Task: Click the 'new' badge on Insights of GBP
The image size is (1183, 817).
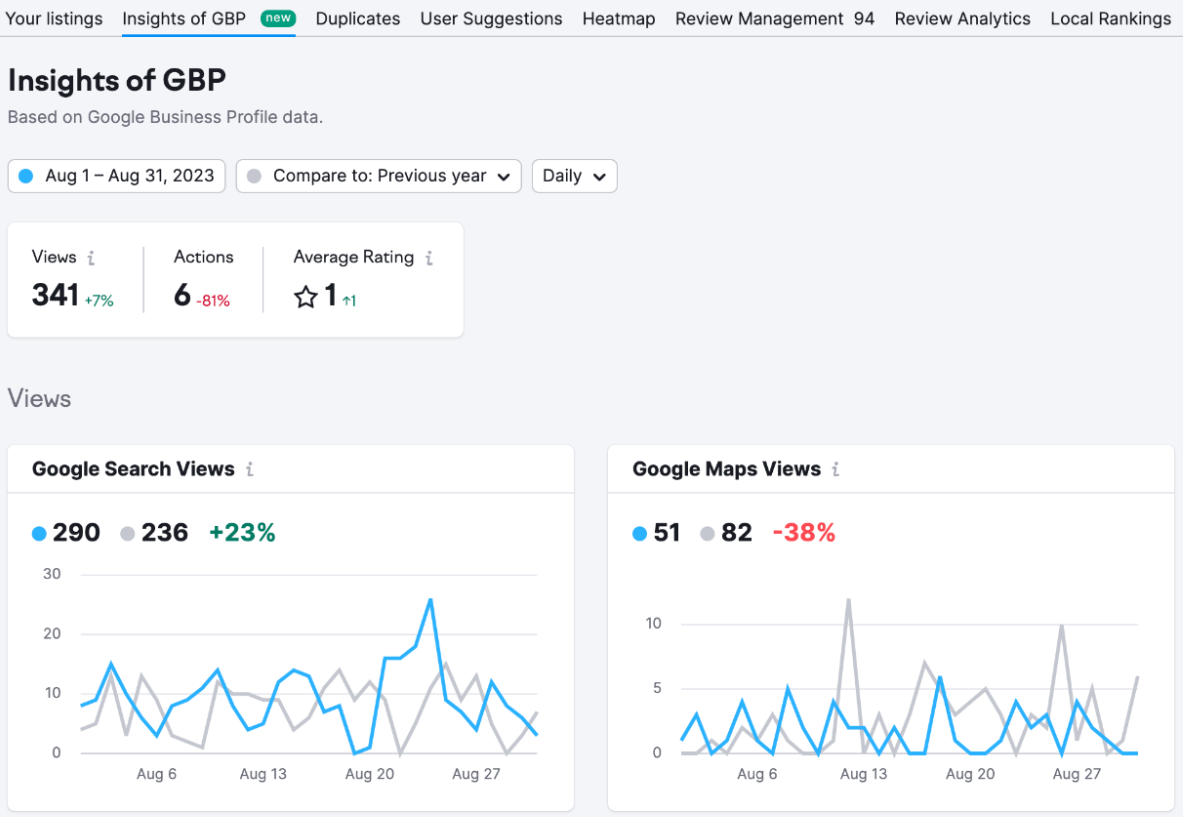Action: [x=278, y=17]
